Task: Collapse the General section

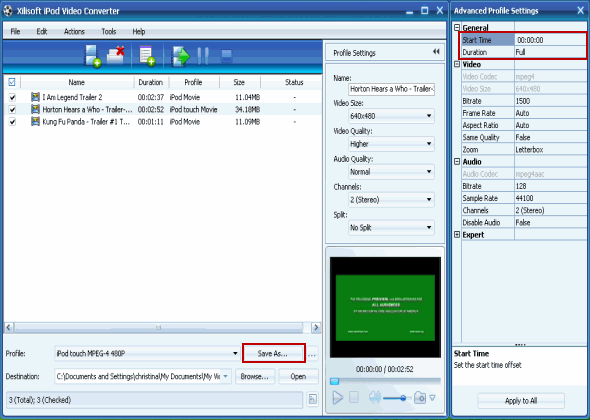Action: pyautogui.click(x=457, y=27)
